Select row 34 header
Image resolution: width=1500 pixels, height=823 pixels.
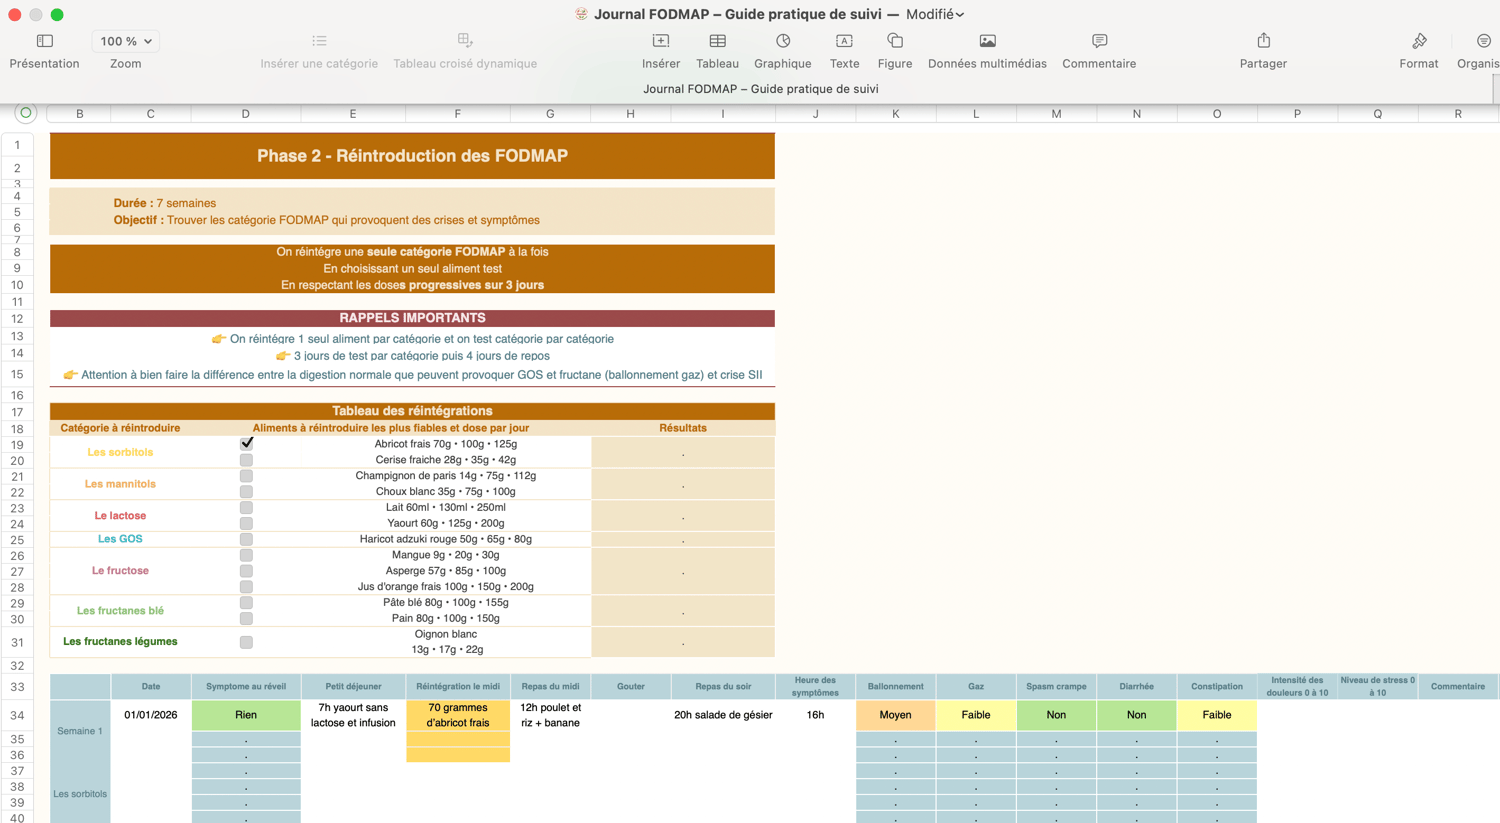point(17,715)
